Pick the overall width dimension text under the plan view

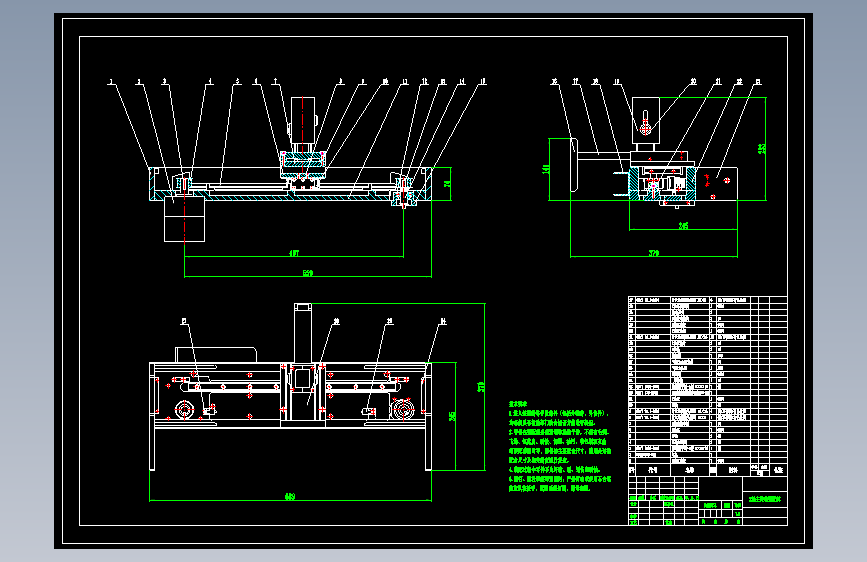click(290, 497)
